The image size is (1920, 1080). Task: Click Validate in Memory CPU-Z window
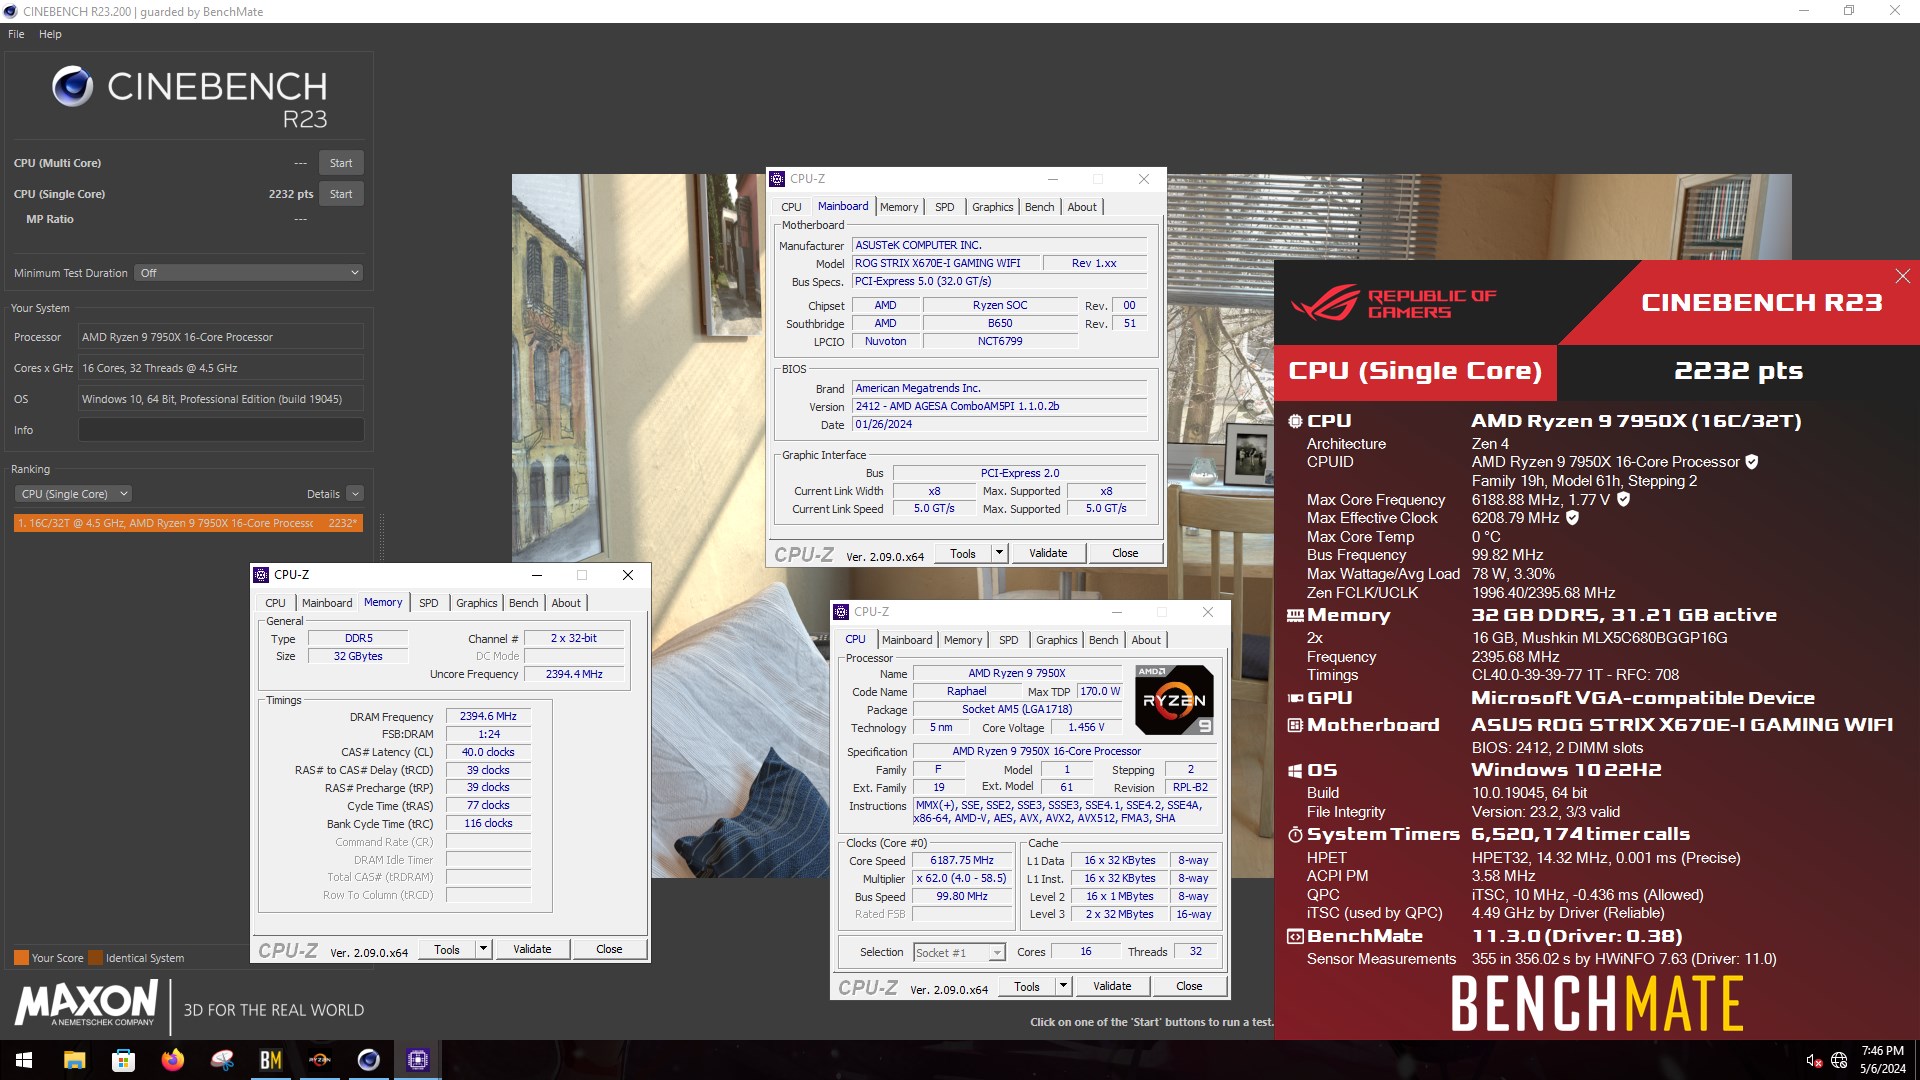point(532,949)
